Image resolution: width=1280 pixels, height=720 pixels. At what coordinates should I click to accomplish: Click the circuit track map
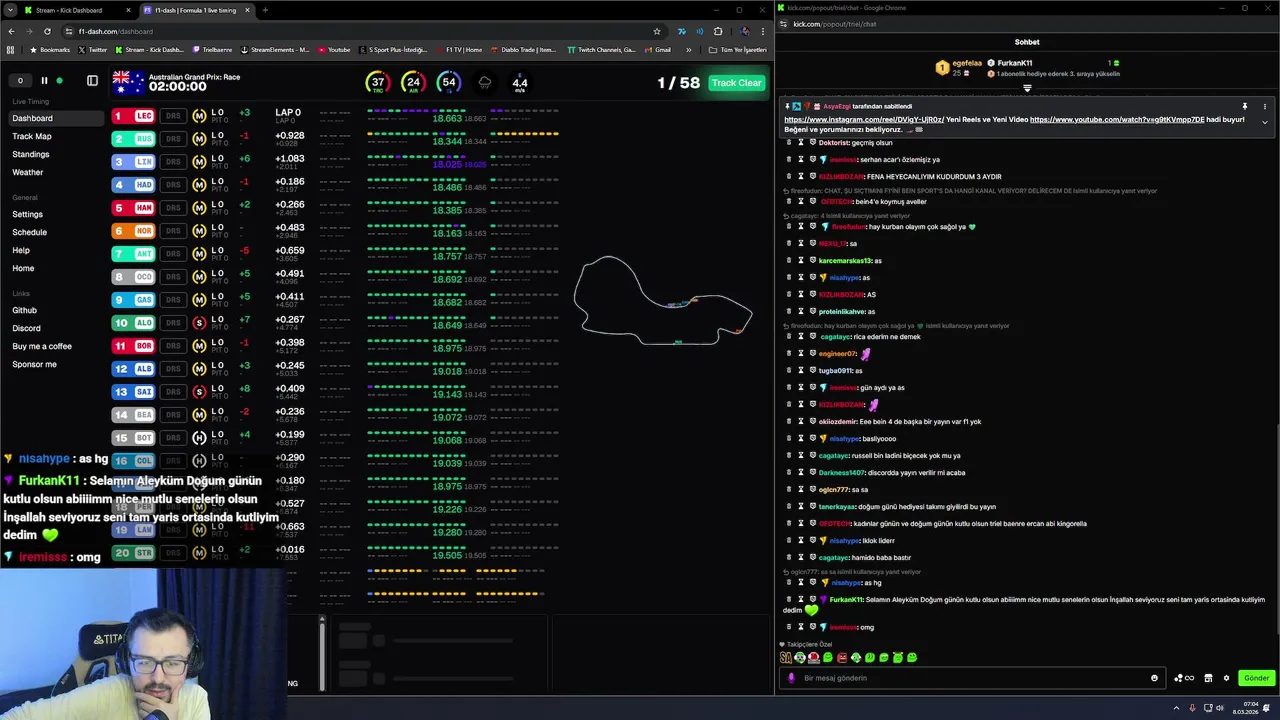pos(662,300)
